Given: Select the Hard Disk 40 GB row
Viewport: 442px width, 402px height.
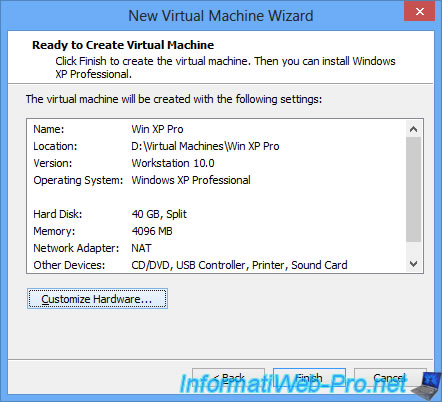Looking at the screenshot, I should pyautogui.click(x=216, y=214).
